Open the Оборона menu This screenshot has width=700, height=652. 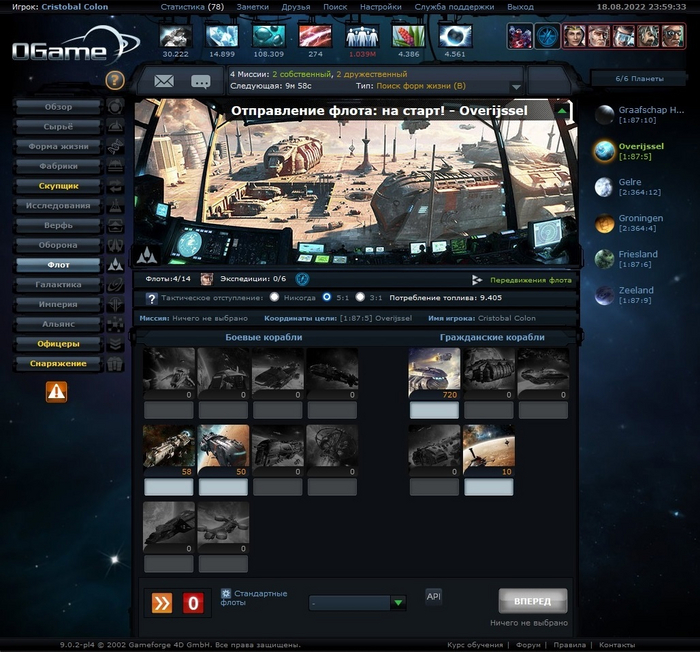point(58,245)
